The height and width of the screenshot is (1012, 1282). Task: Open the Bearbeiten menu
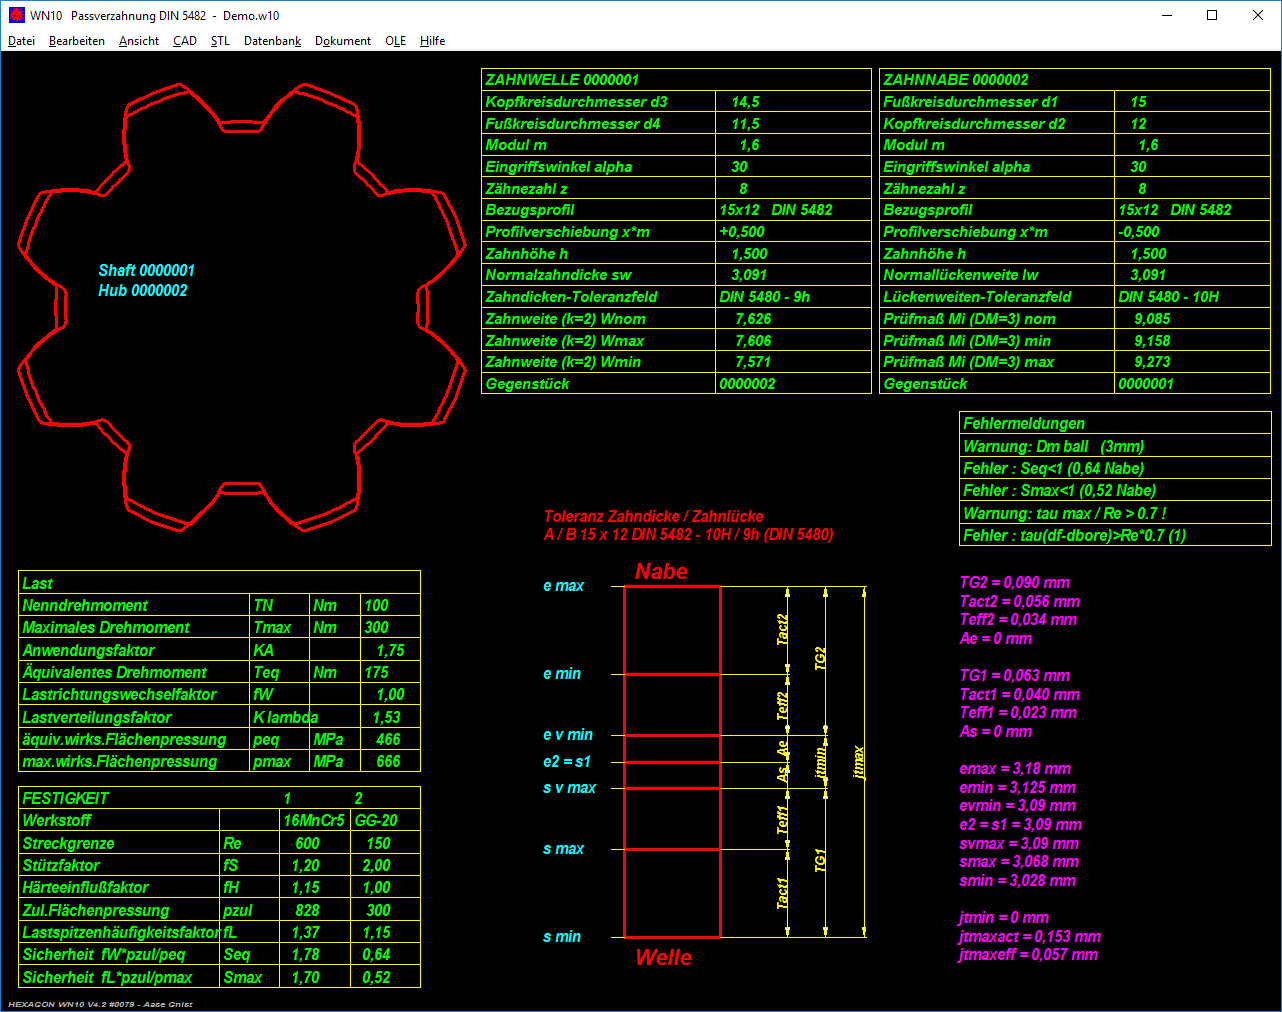coord(76,41)
